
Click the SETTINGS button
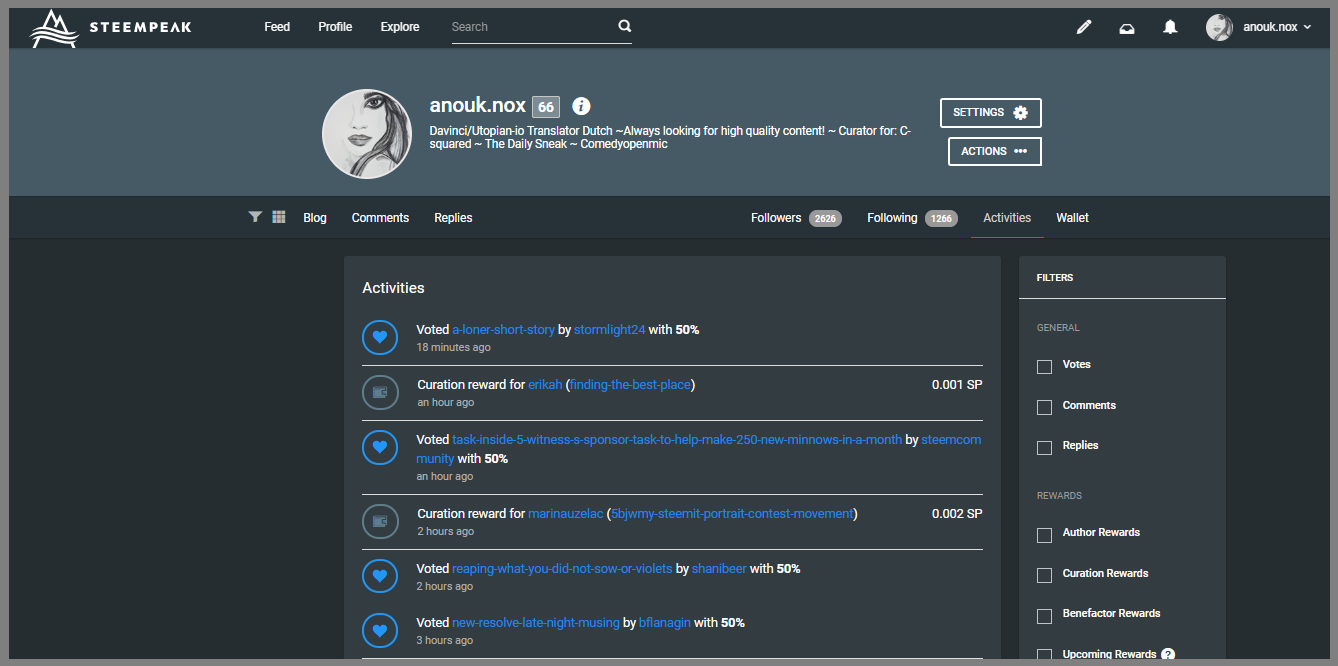tap(990, 113)
